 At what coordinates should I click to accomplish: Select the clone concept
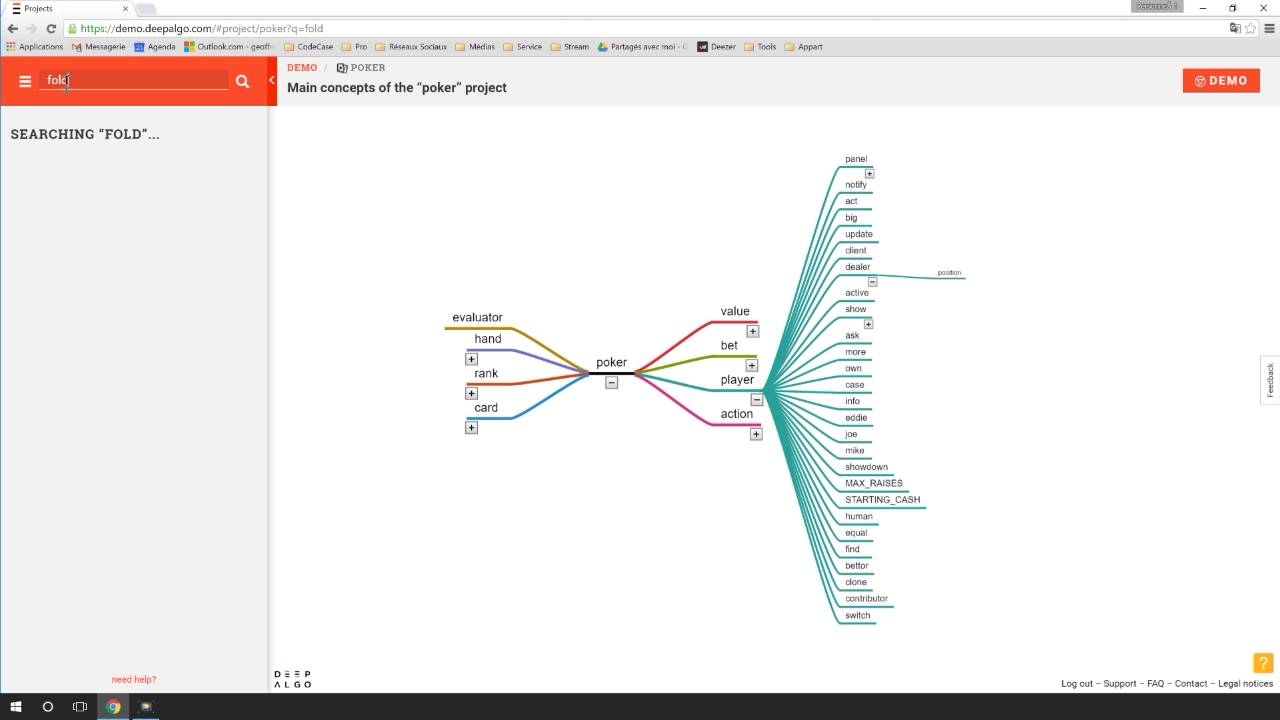point(856,582)
